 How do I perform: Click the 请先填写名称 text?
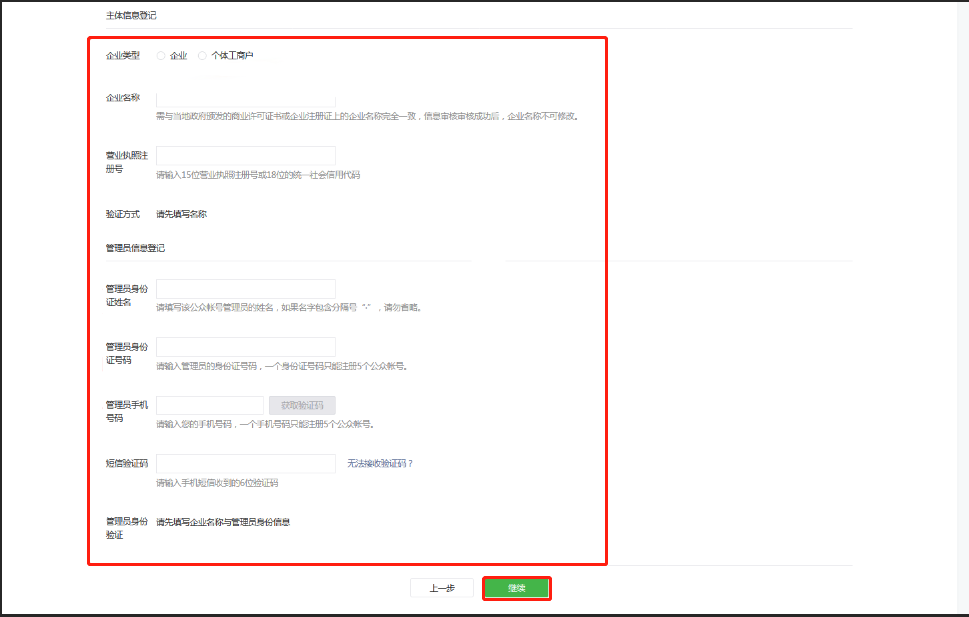(x=182, y=214)
